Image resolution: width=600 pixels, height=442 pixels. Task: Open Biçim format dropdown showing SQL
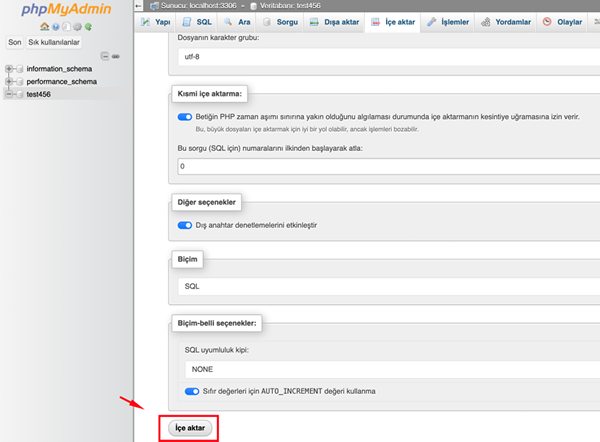(x=389, y=286)
